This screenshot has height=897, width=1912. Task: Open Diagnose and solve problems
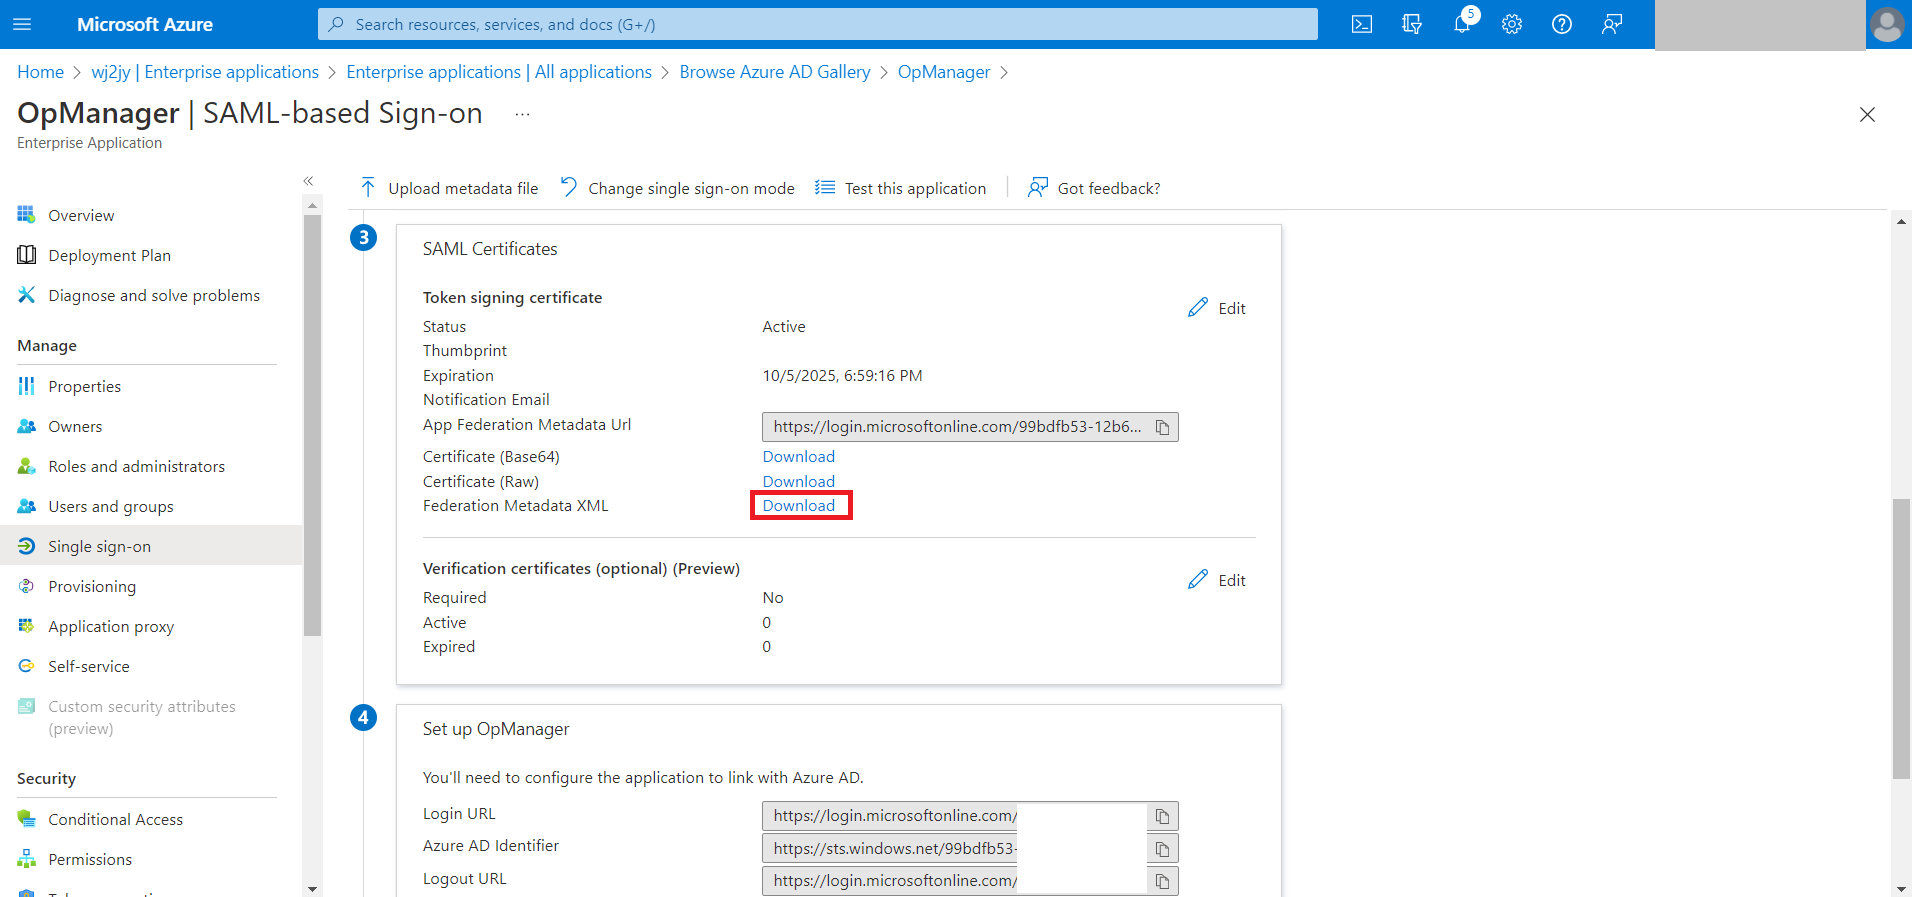coord(154,295)
